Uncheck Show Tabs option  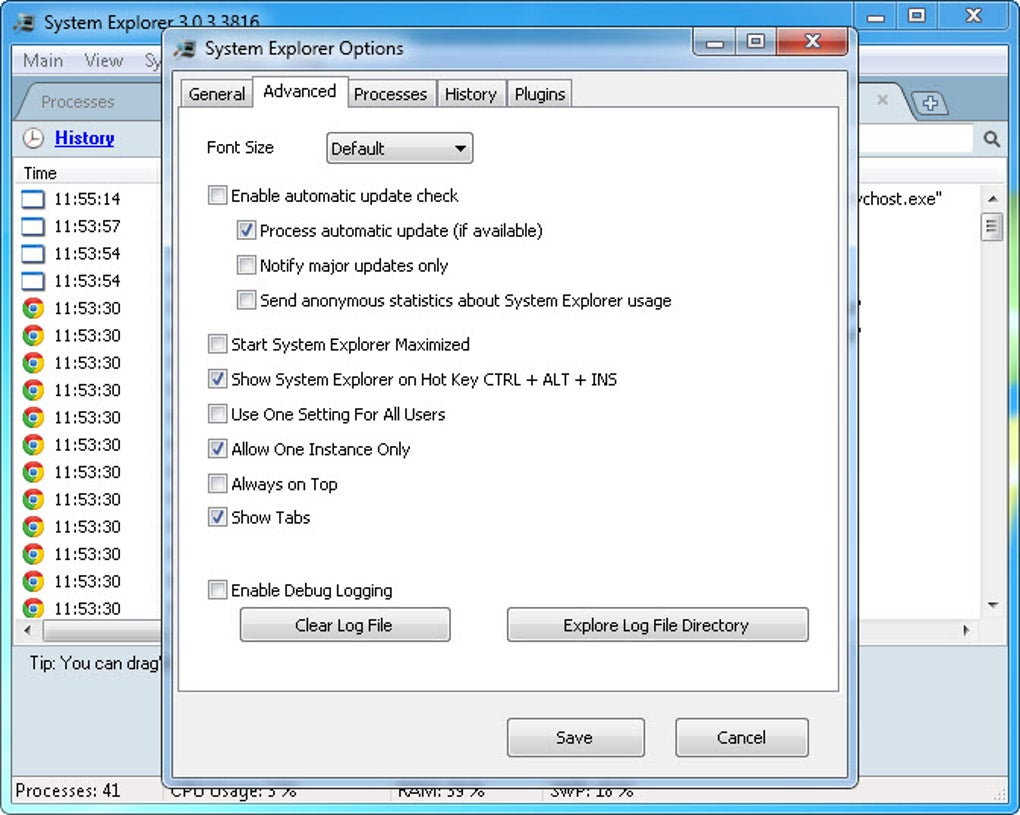[217, 518]
